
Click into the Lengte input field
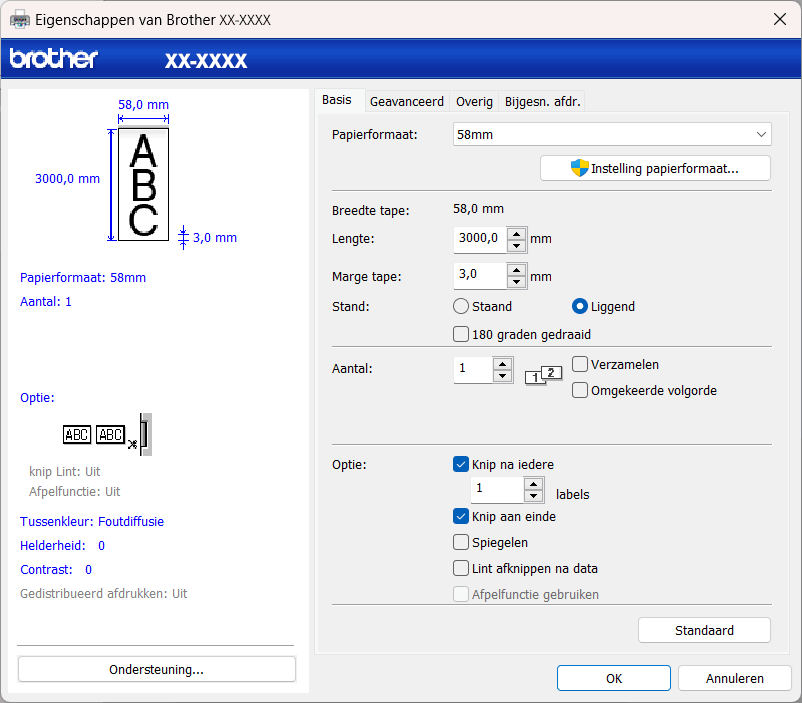coord(479,239)
